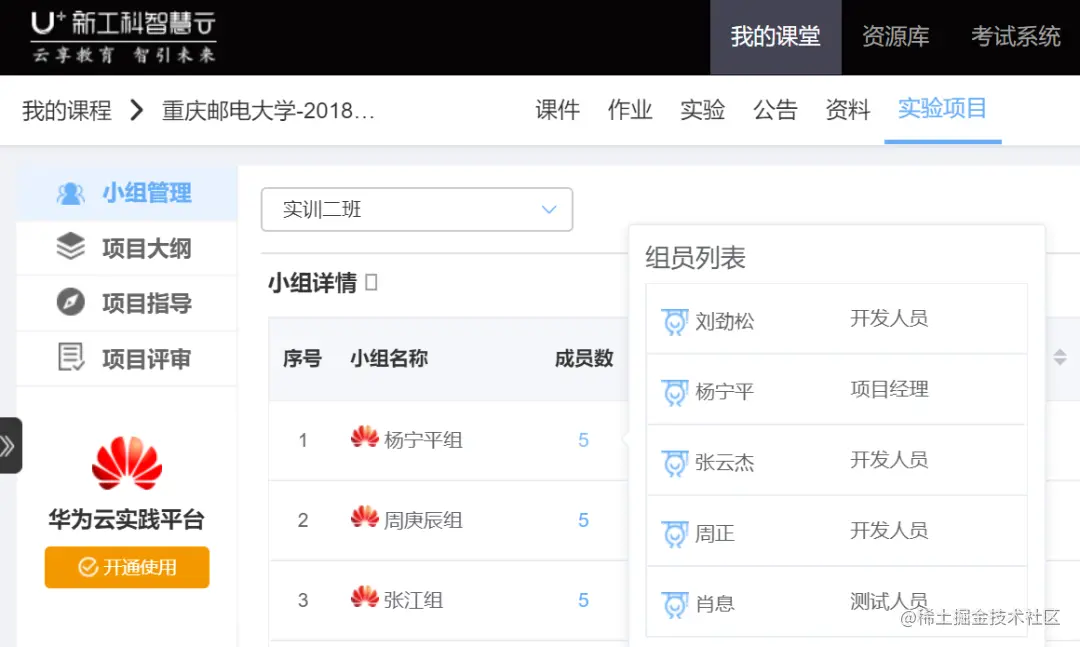Click the 开通使用 button
Viewport: 1080px width, 647px height.
127,567
